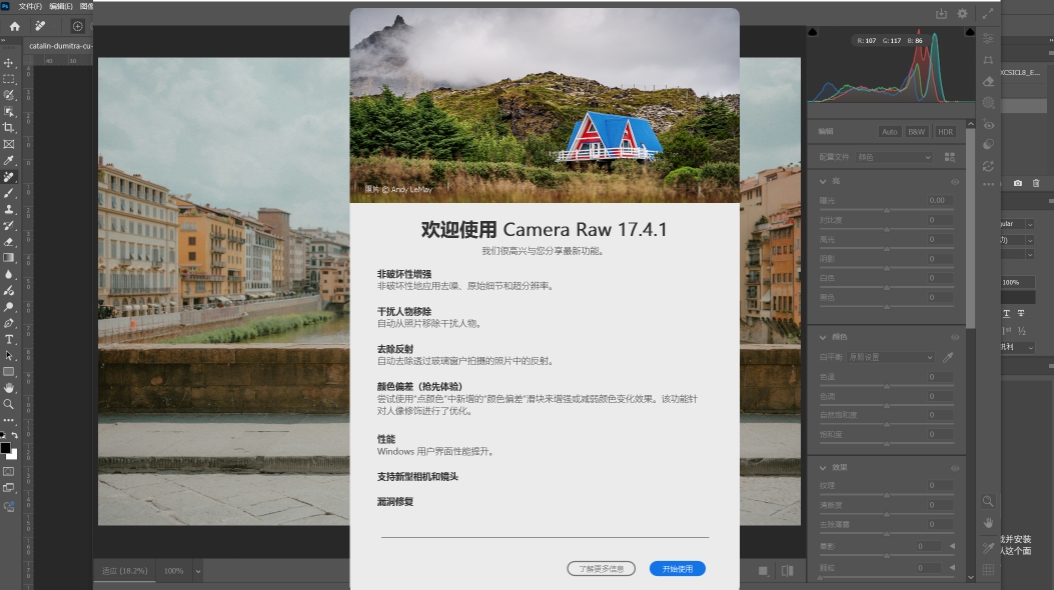Viewport: 1054px width, 590px height.
Task: Toggle the shadow clipping warning
Action: 813,32
